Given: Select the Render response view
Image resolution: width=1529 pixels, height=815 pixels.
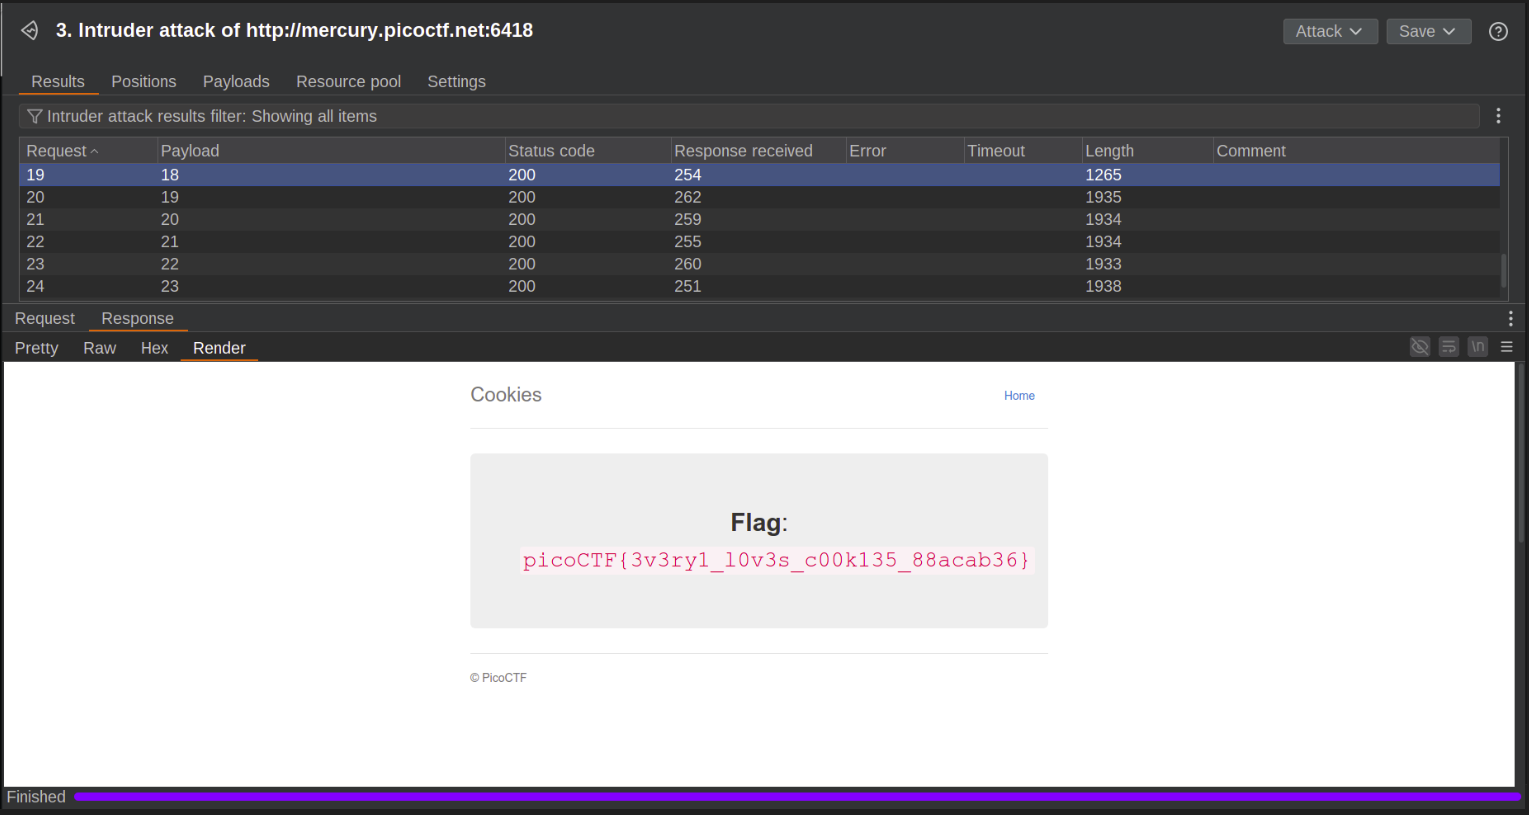Looking at the screenshot, I should [219, 347].
